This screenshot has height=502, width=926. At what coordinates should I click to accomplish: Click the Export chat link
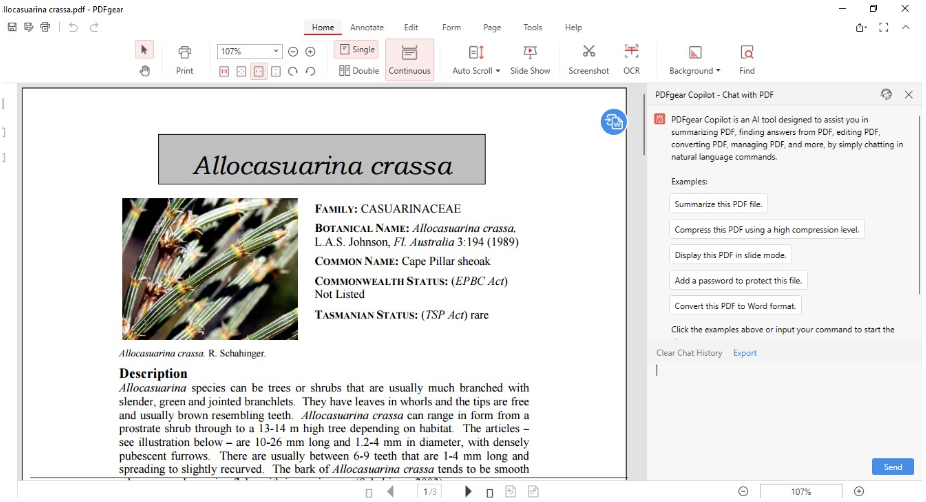click(744, 353)
